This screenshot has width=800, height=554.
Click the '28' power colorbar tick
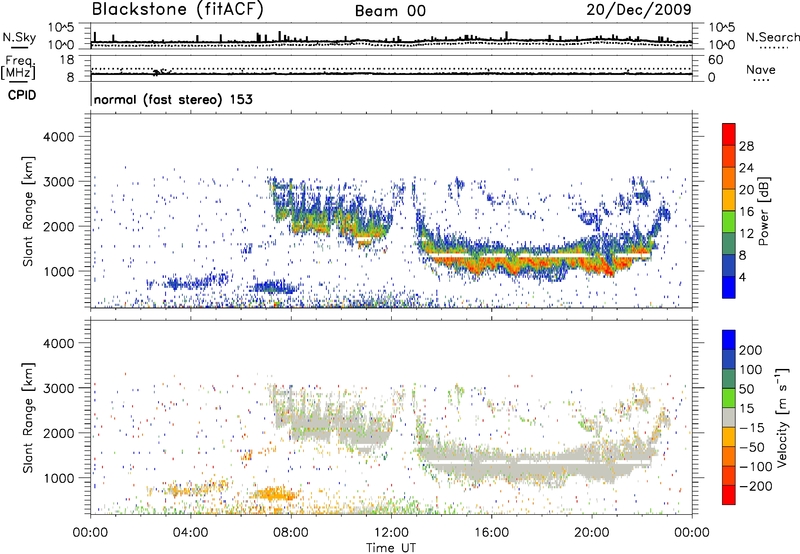(x=746, y=146)
